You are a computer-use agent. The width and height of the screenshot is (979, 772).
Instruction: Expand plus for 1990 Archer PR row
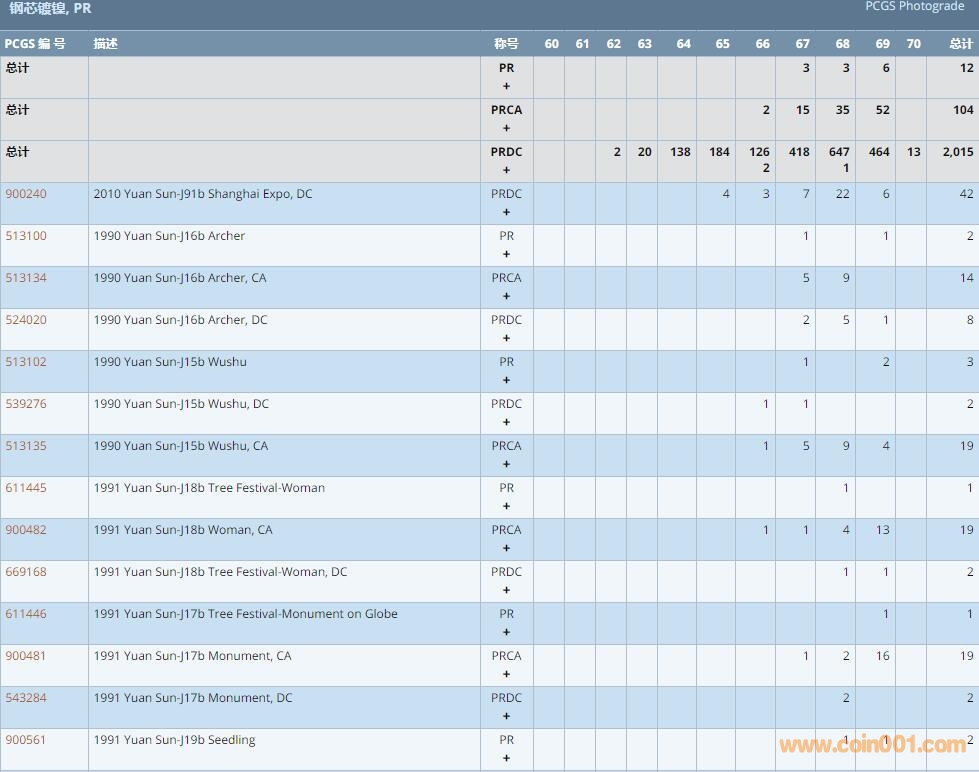(506, 255)
